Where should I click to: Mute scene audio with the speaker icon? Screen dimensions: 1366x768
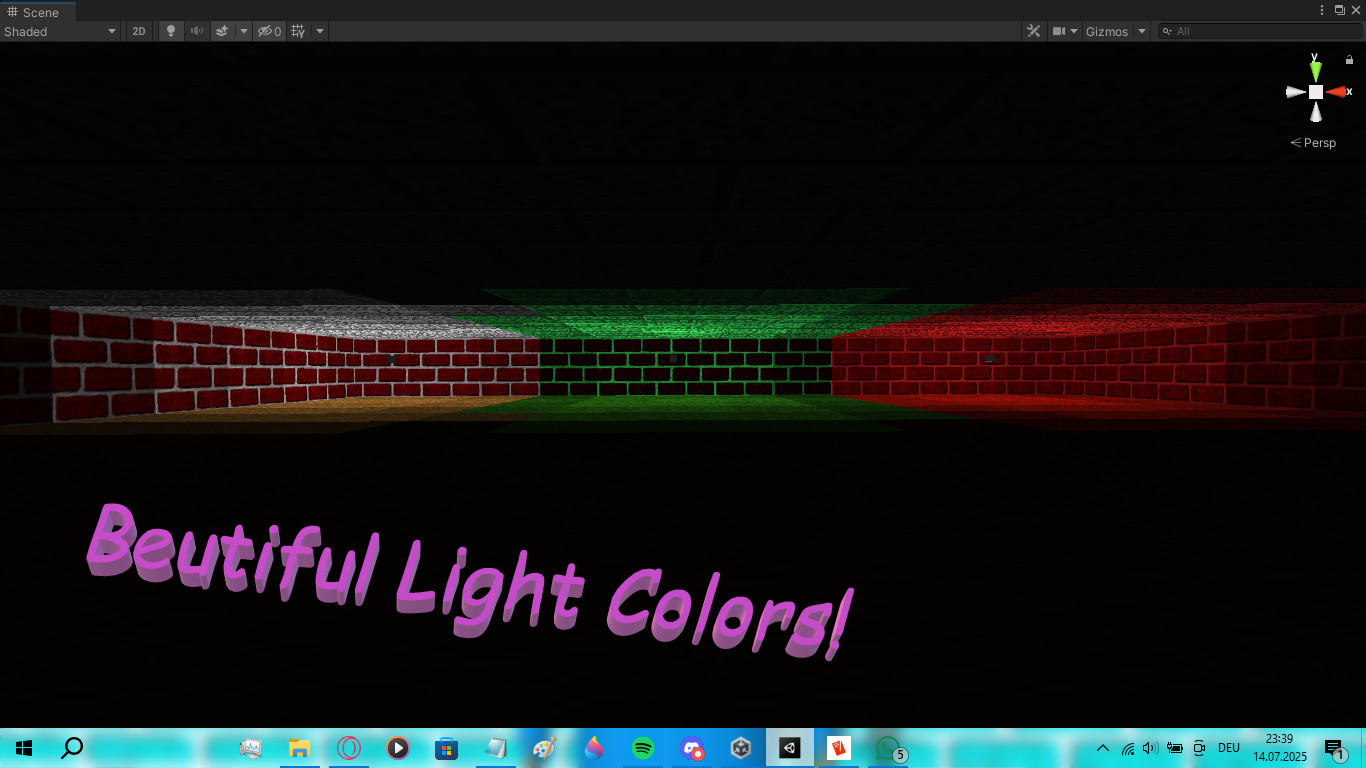point(195,31)
